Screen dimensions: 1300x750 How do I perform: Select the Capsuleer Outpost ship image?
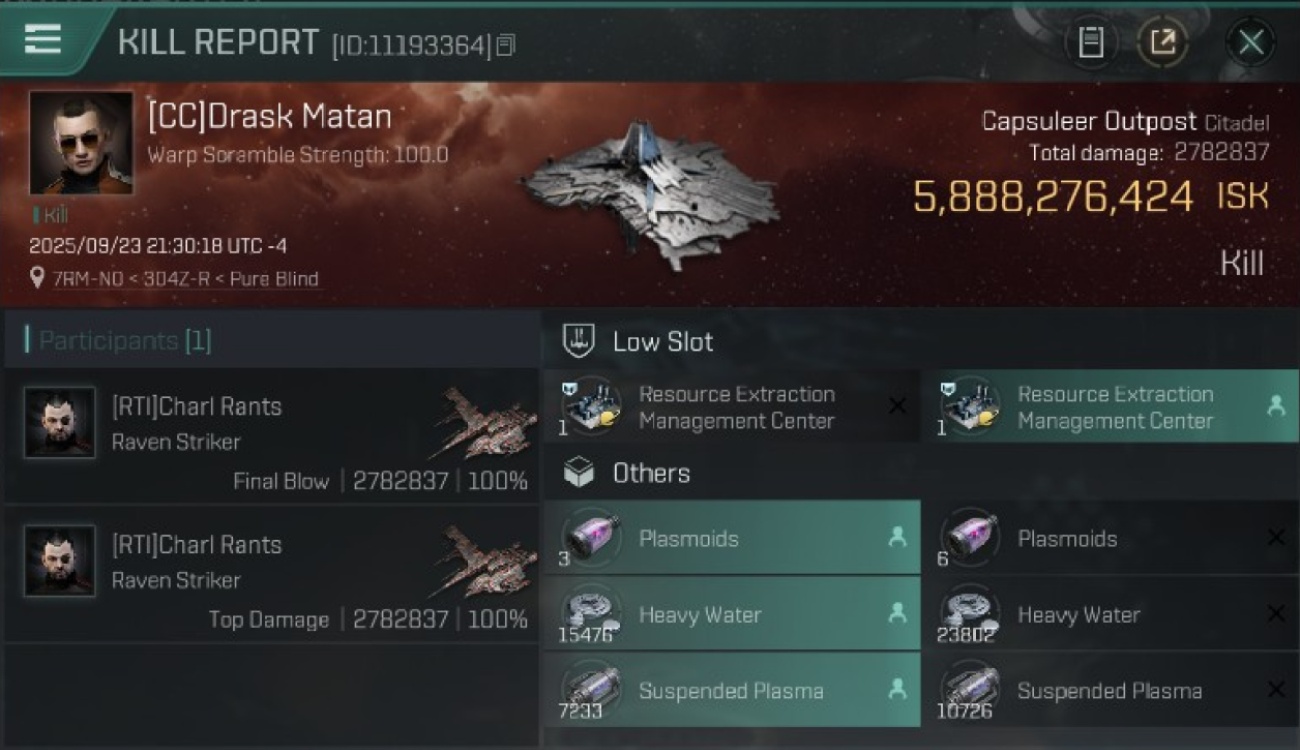coord(650,192)
